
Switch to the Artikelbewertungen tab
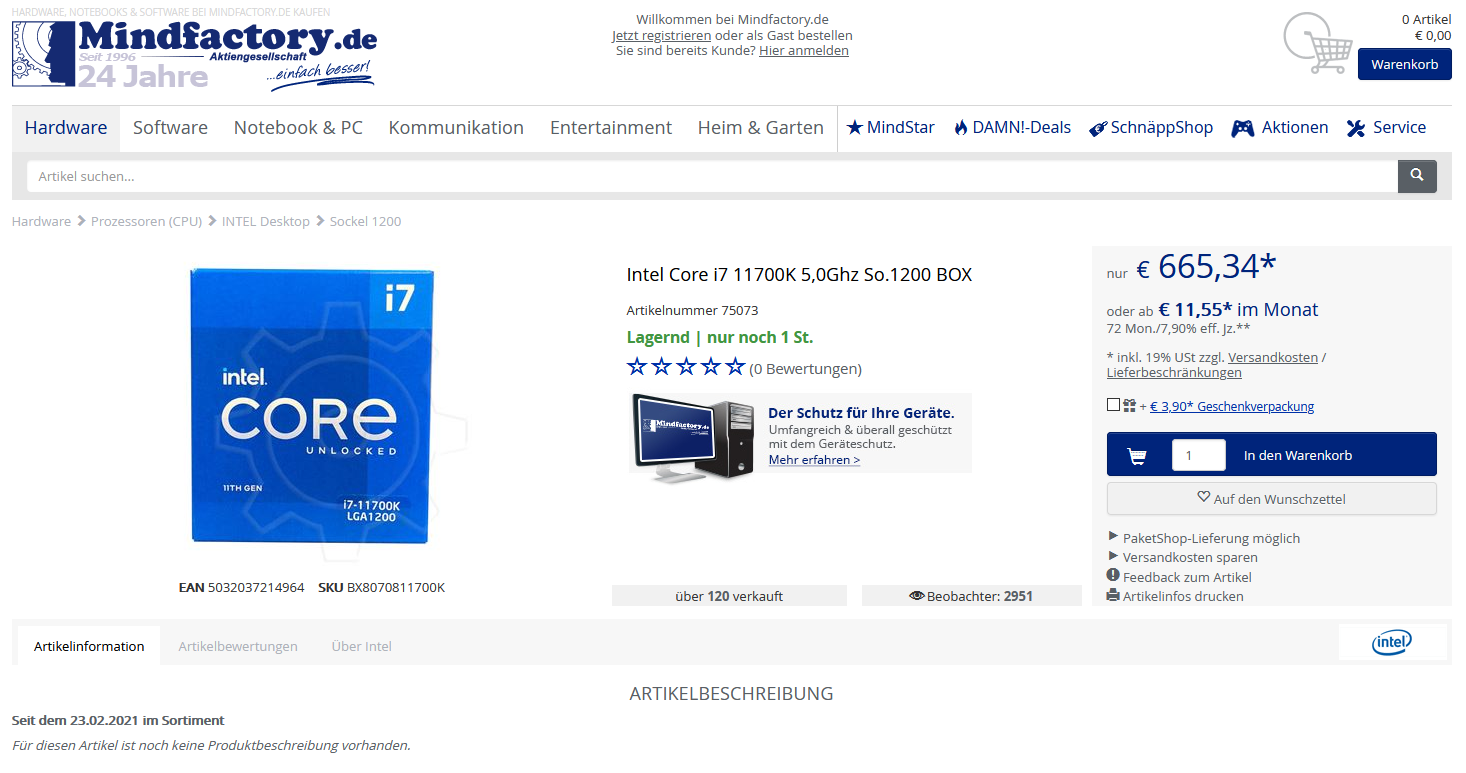(x=238, y=646)
